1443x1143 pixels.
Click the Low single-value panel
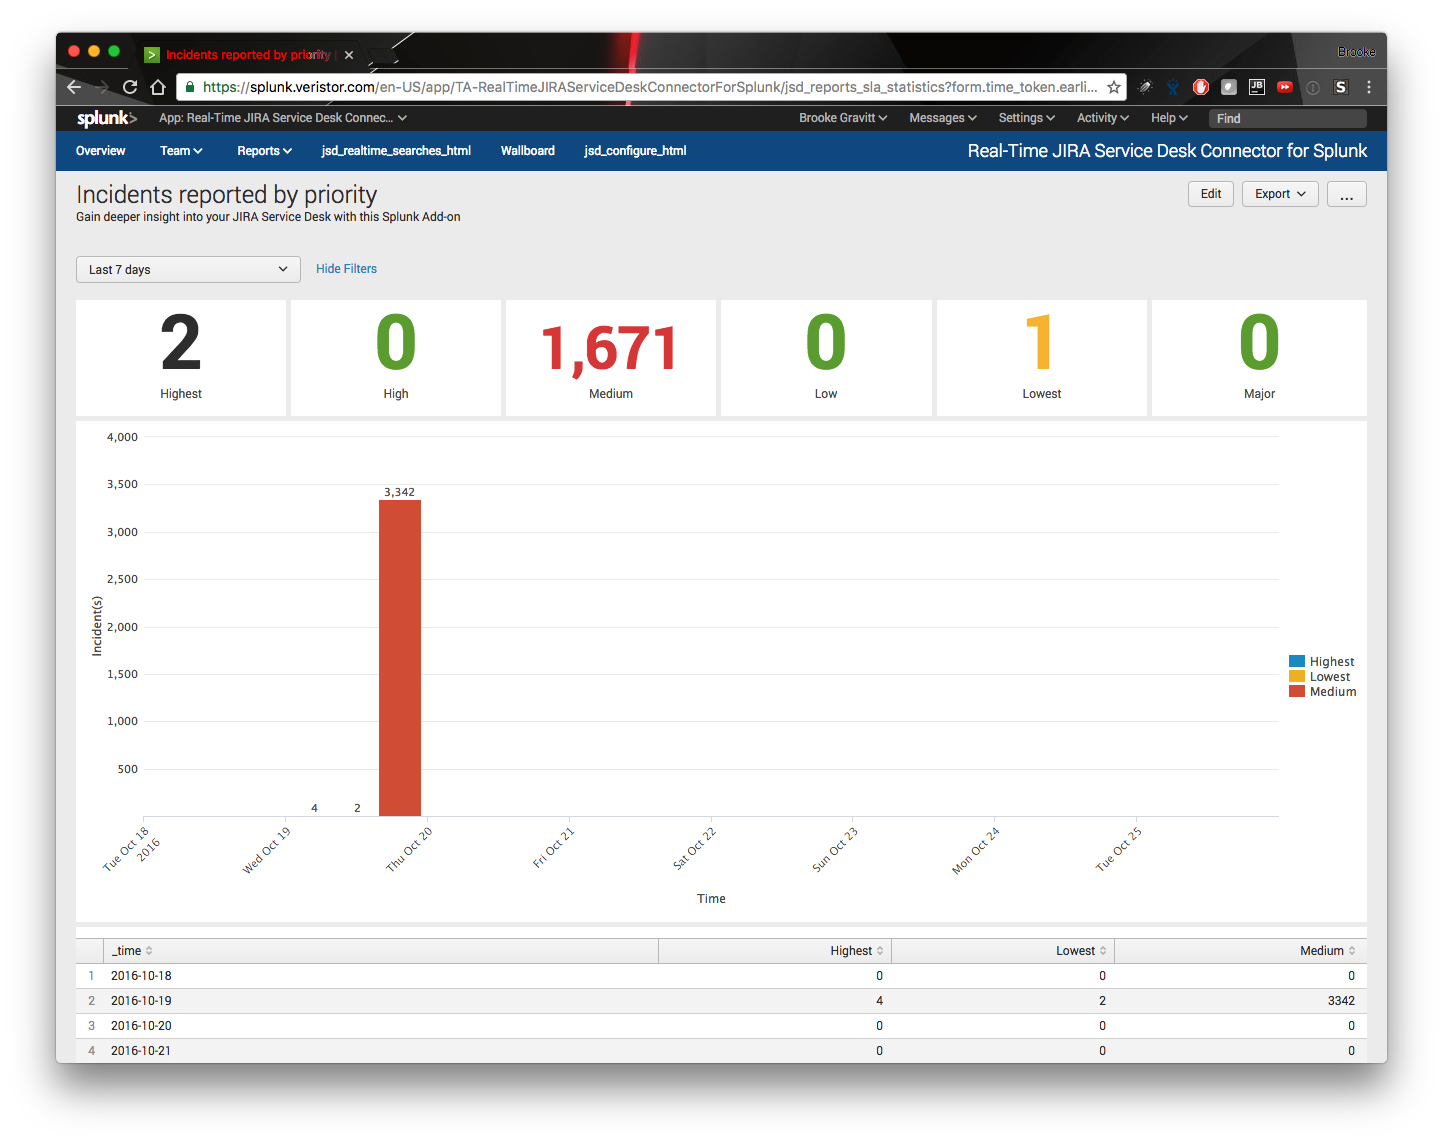tap(826, 358)
